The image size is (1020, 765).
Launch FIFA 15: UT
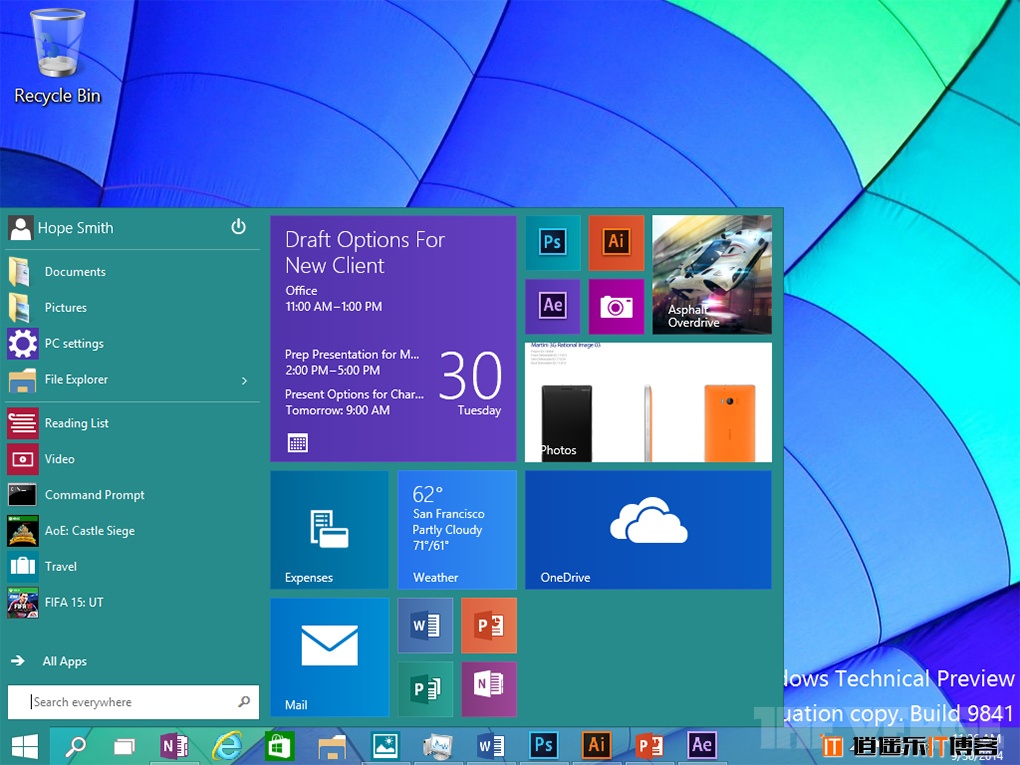(x=133, y=602)
